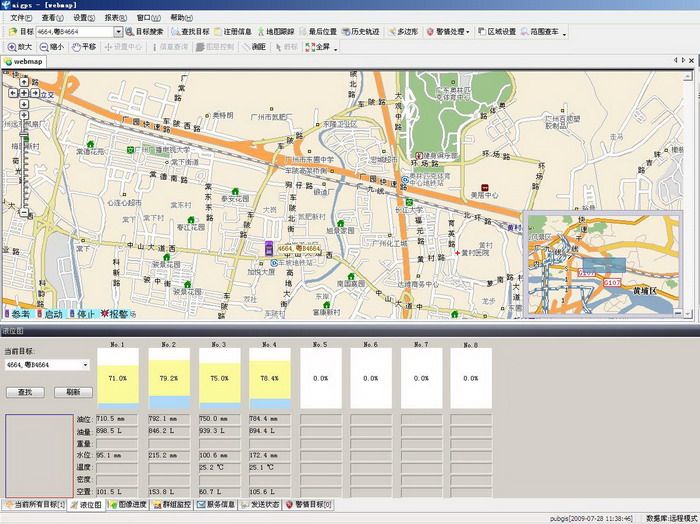Click the blue viewport rectangle in overview map
Image resolution: width=700 pixels, height=524 pixels.
tap(604, 265)
